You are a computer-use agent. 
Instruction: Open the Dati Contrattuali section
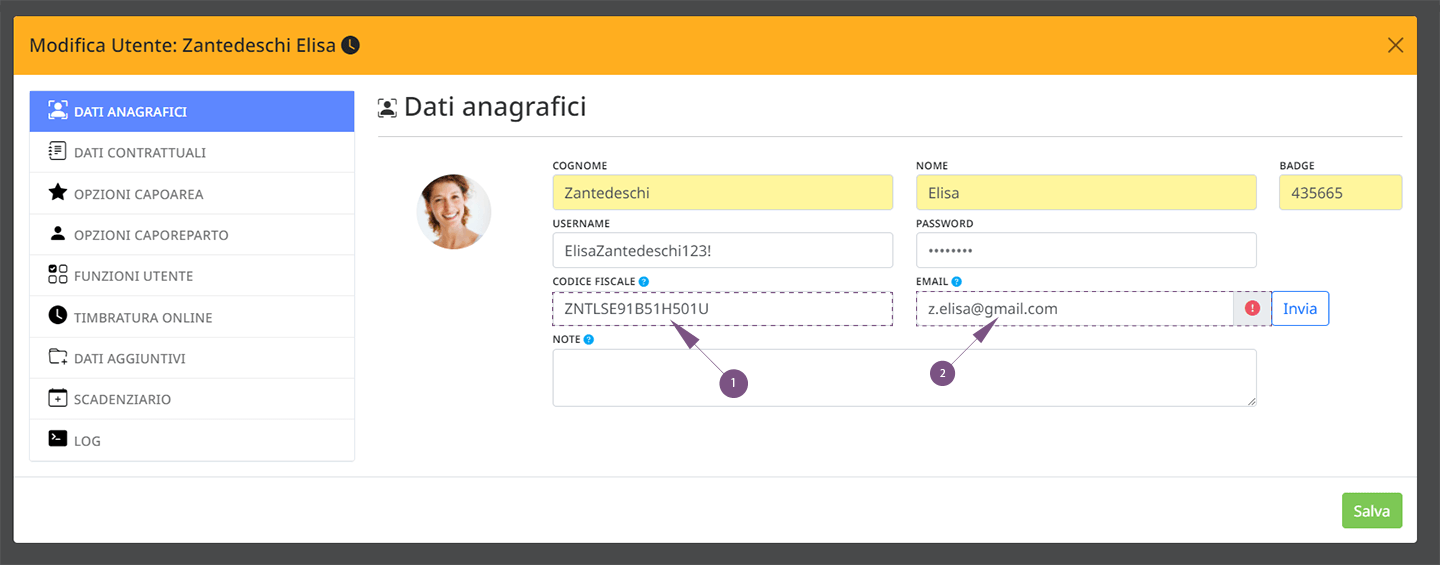pos(192,152)
